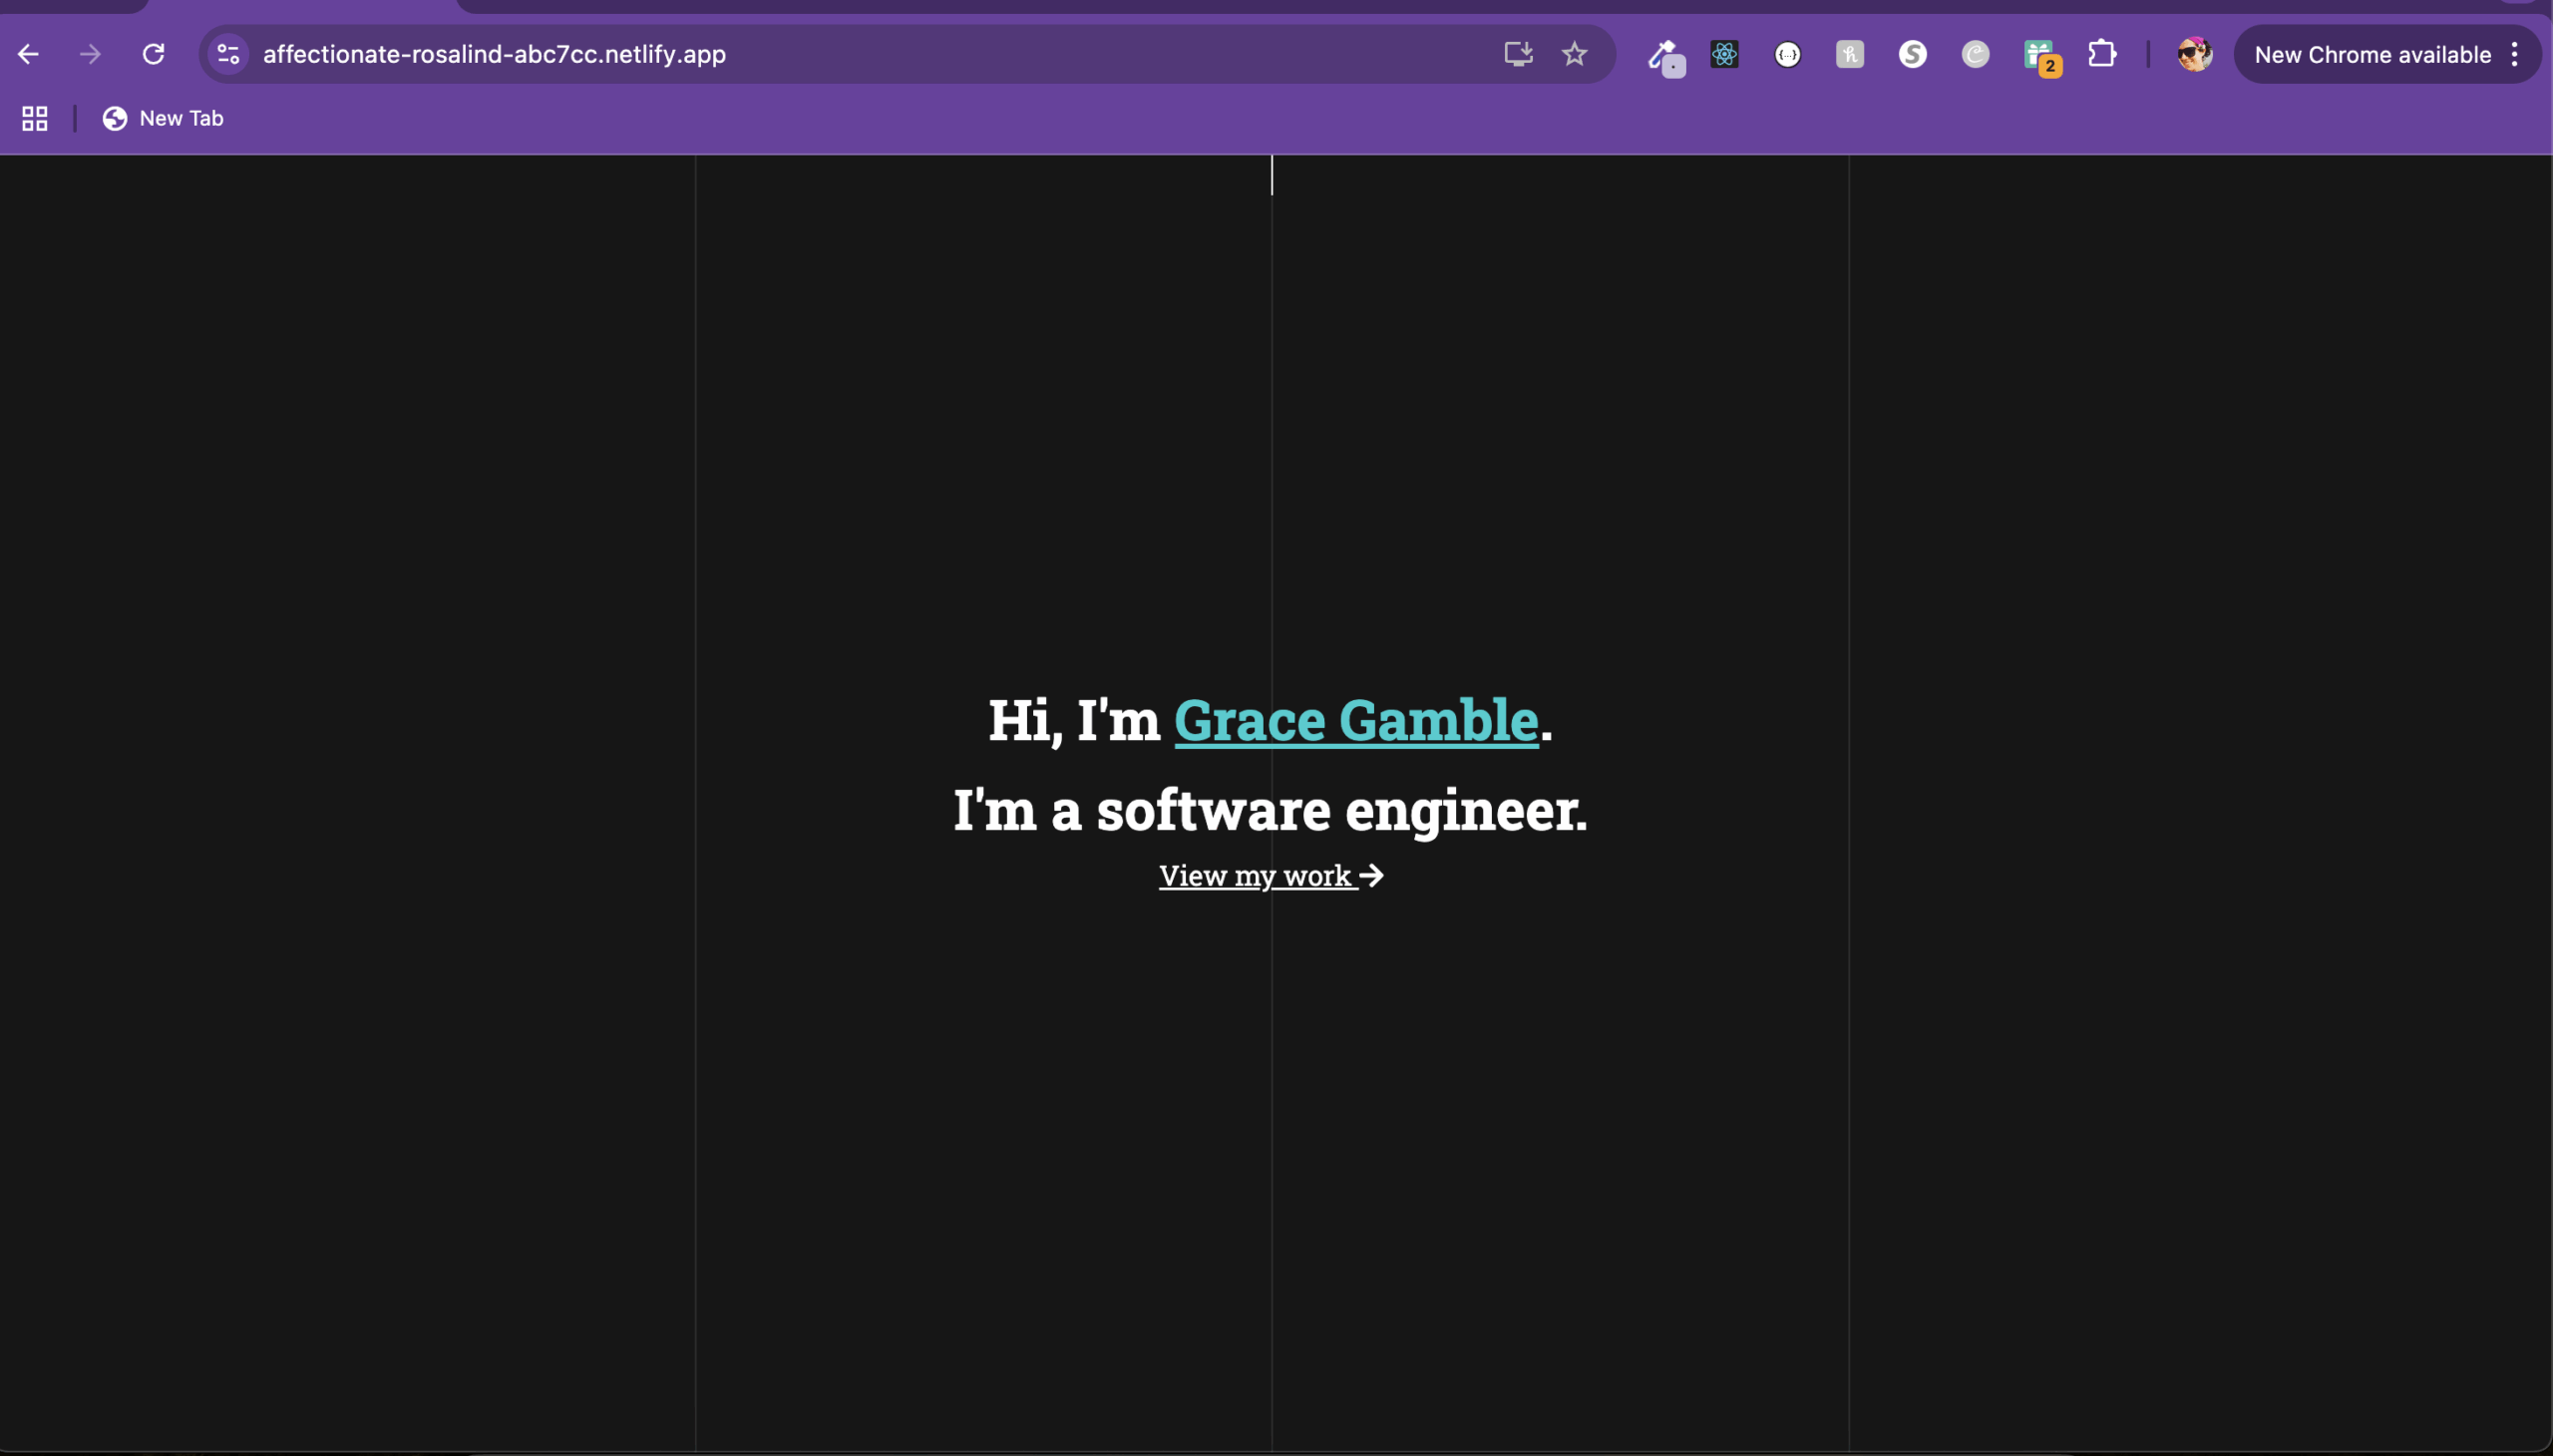Bookmark this page with the star
This screenshot has width=2553, height=1456.
coord(1574,54)
